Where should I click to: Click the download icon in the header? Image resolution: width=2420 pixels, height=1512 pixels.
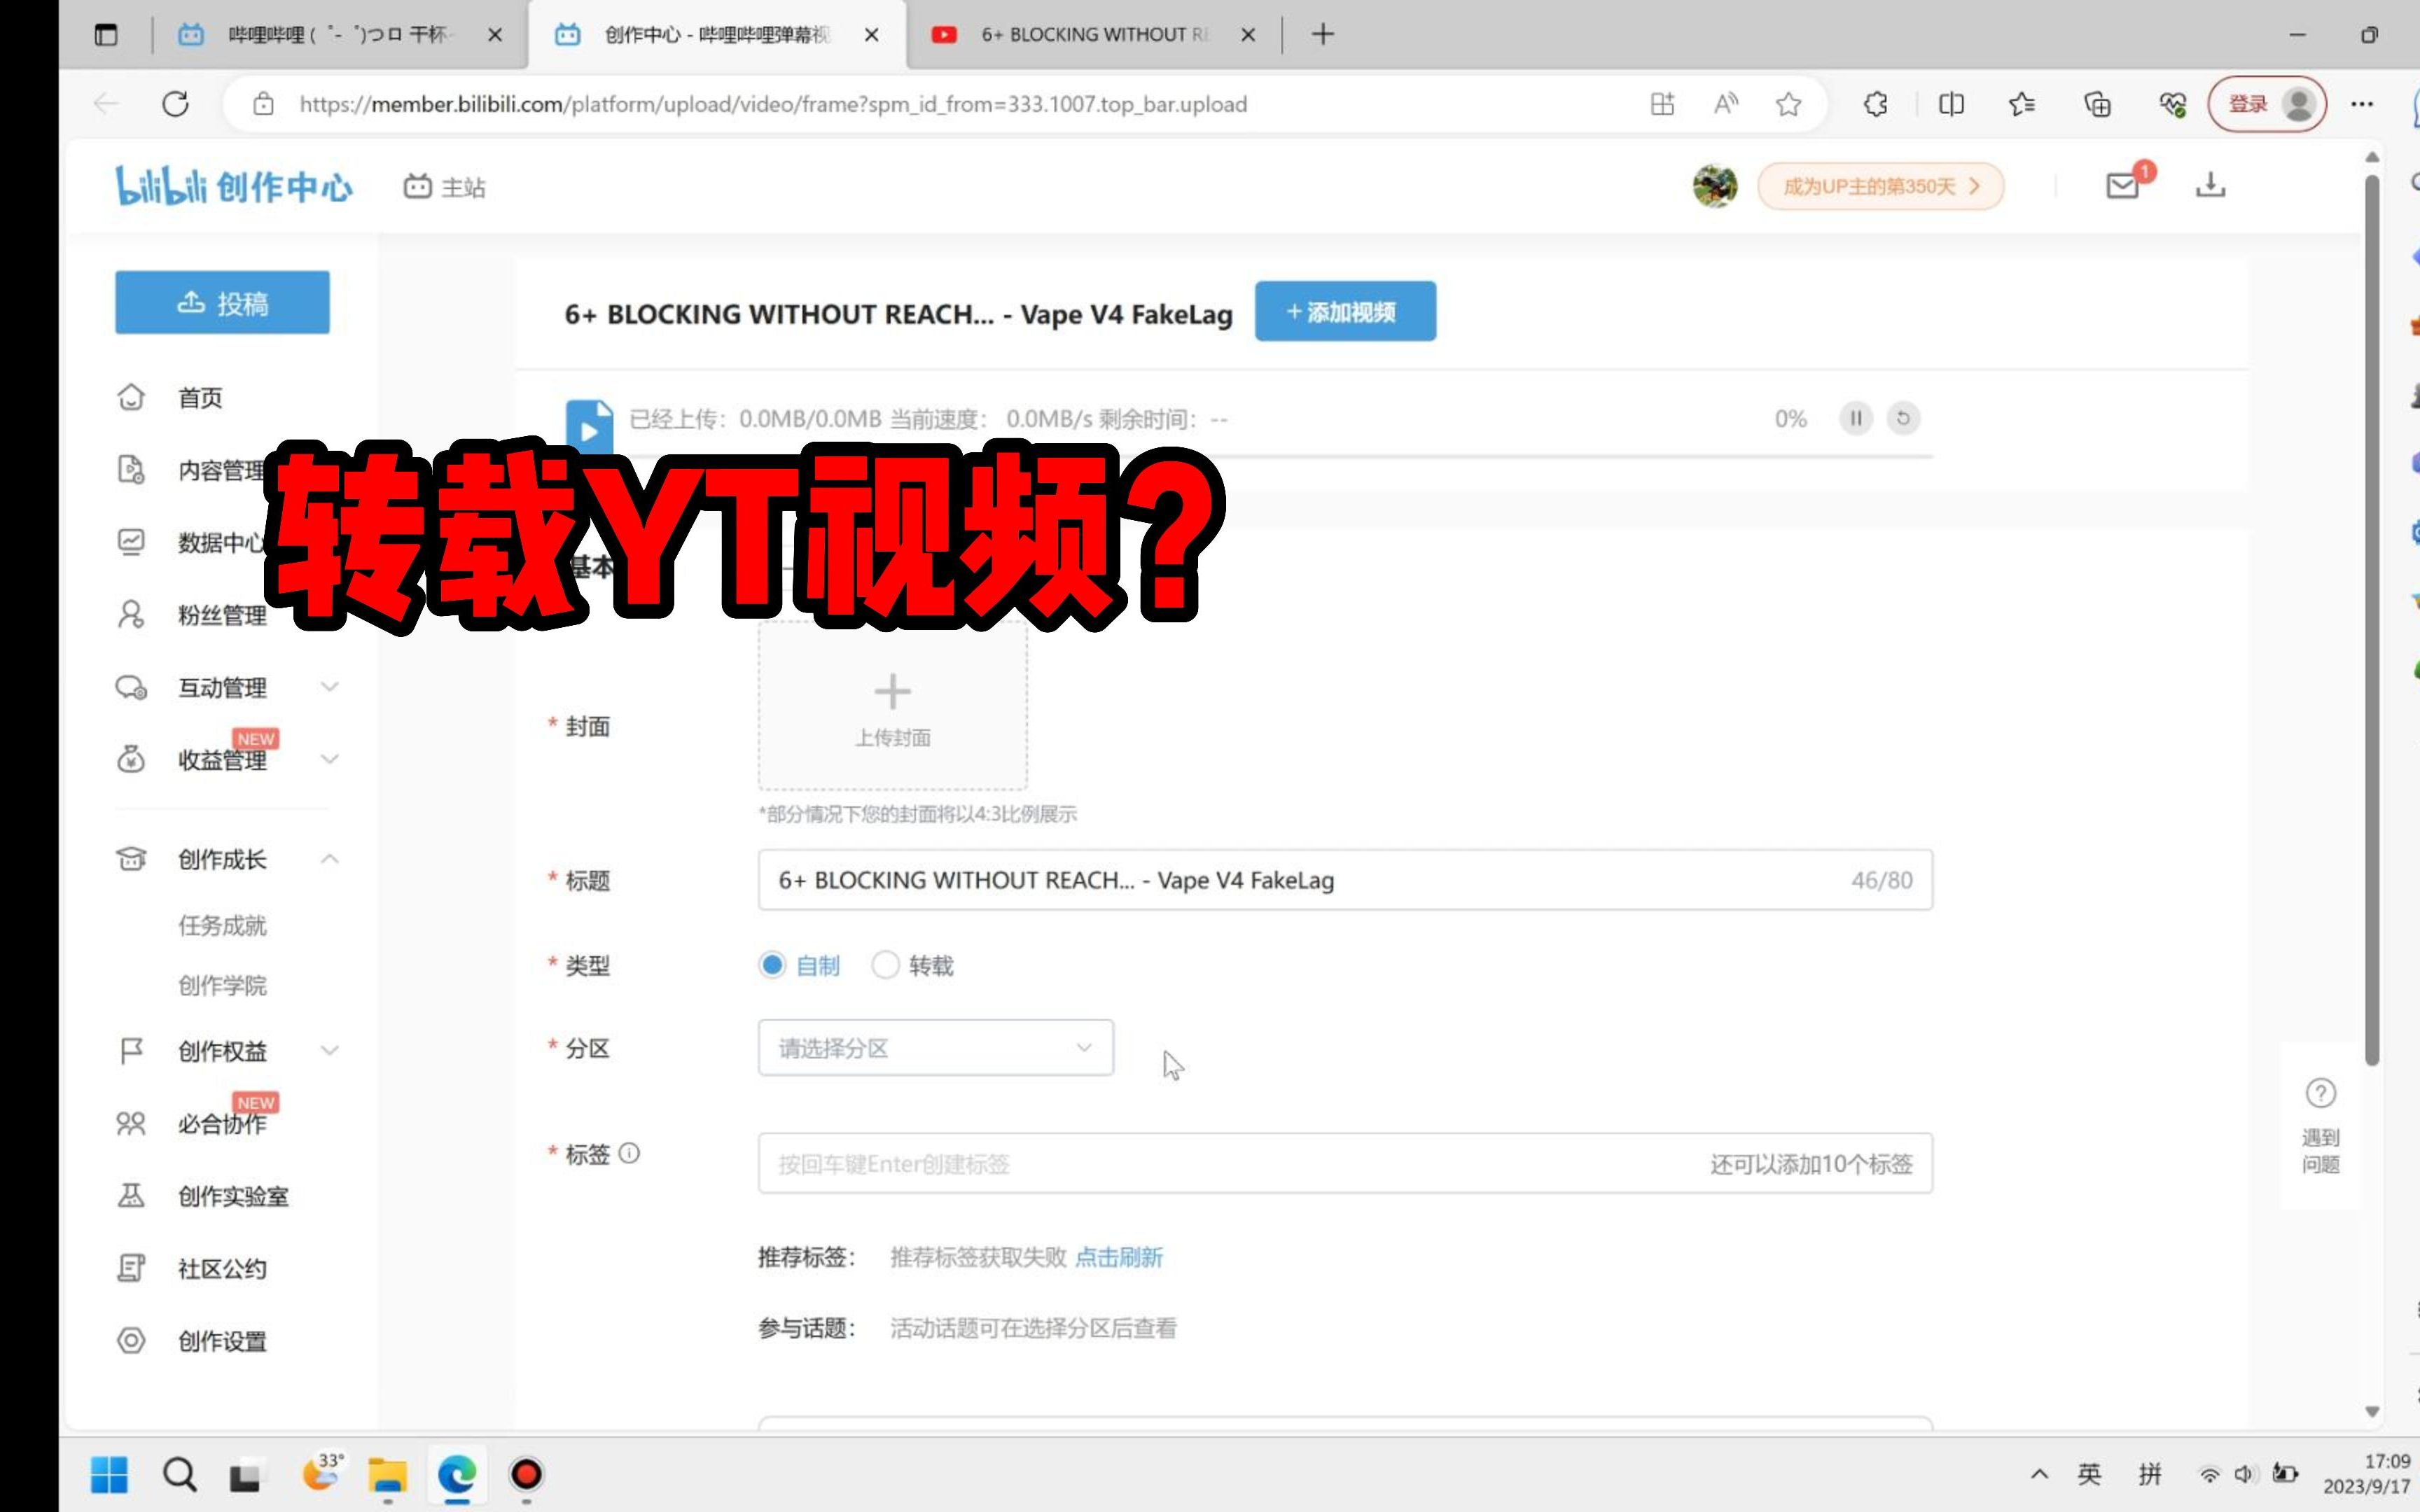tap(2210, 185)
